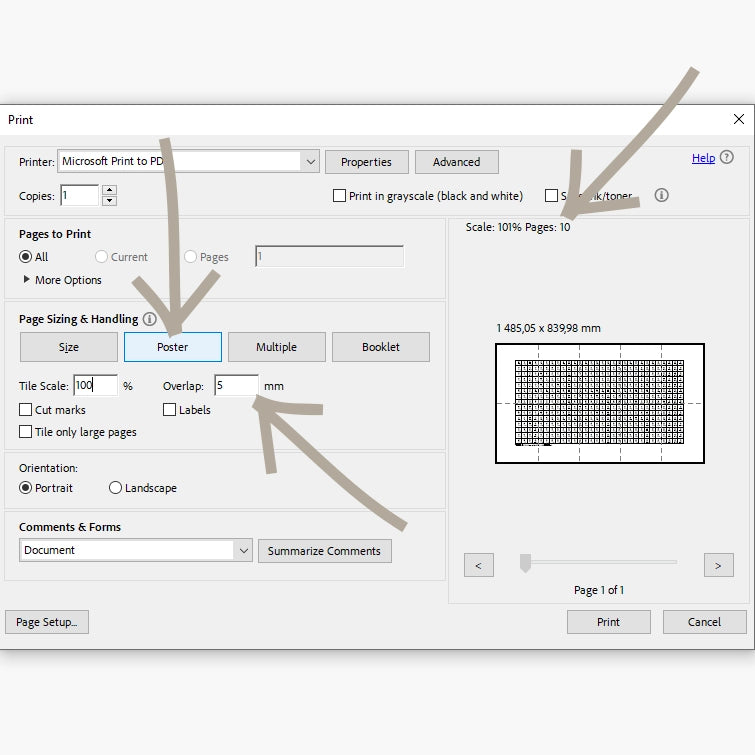Click the Print button
755x755 pixels.
coord(608,621)
